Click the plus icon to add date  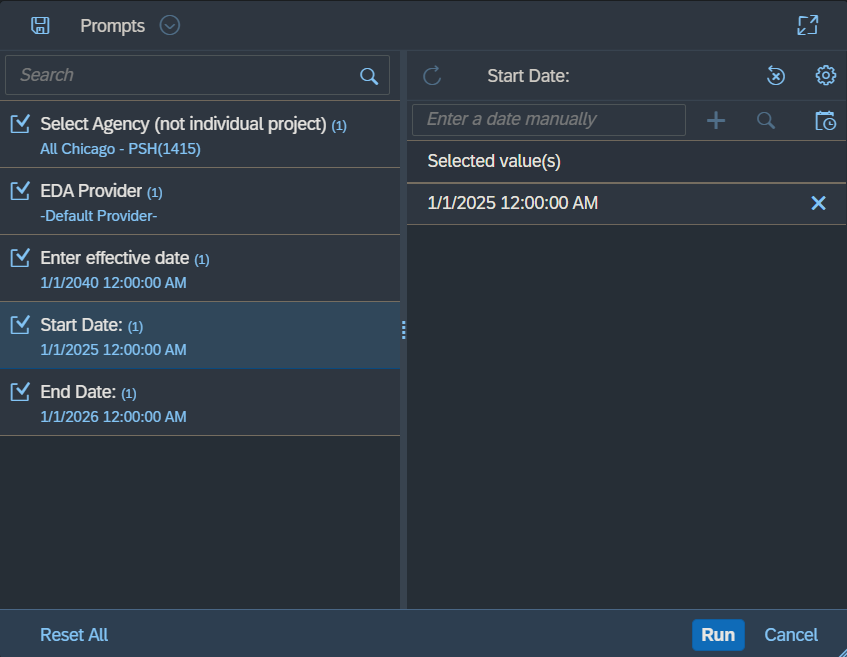(716, 120)
